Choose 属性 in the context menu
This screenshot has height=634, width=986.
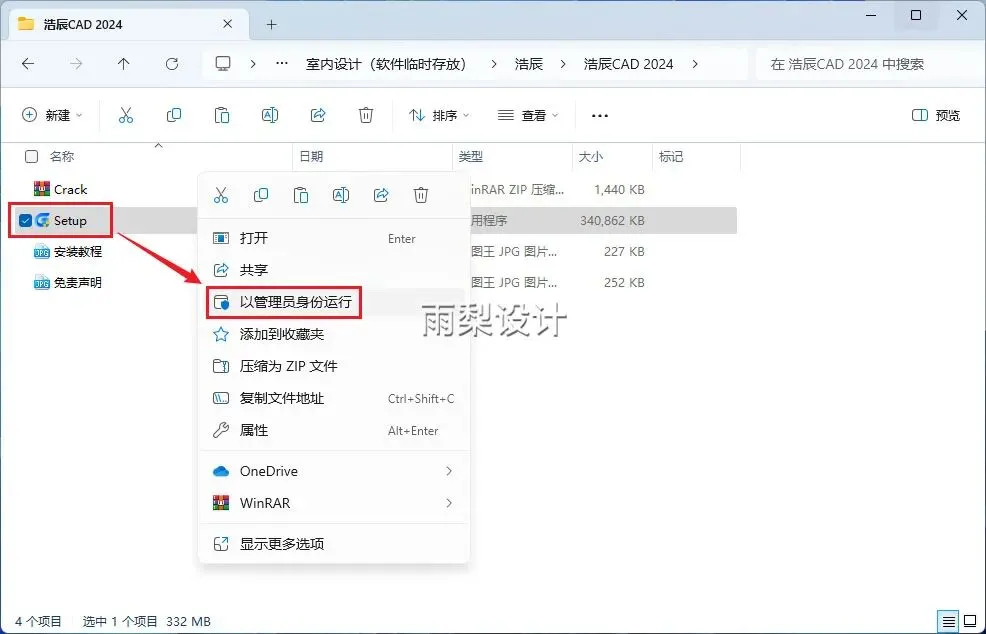point(333,430)
